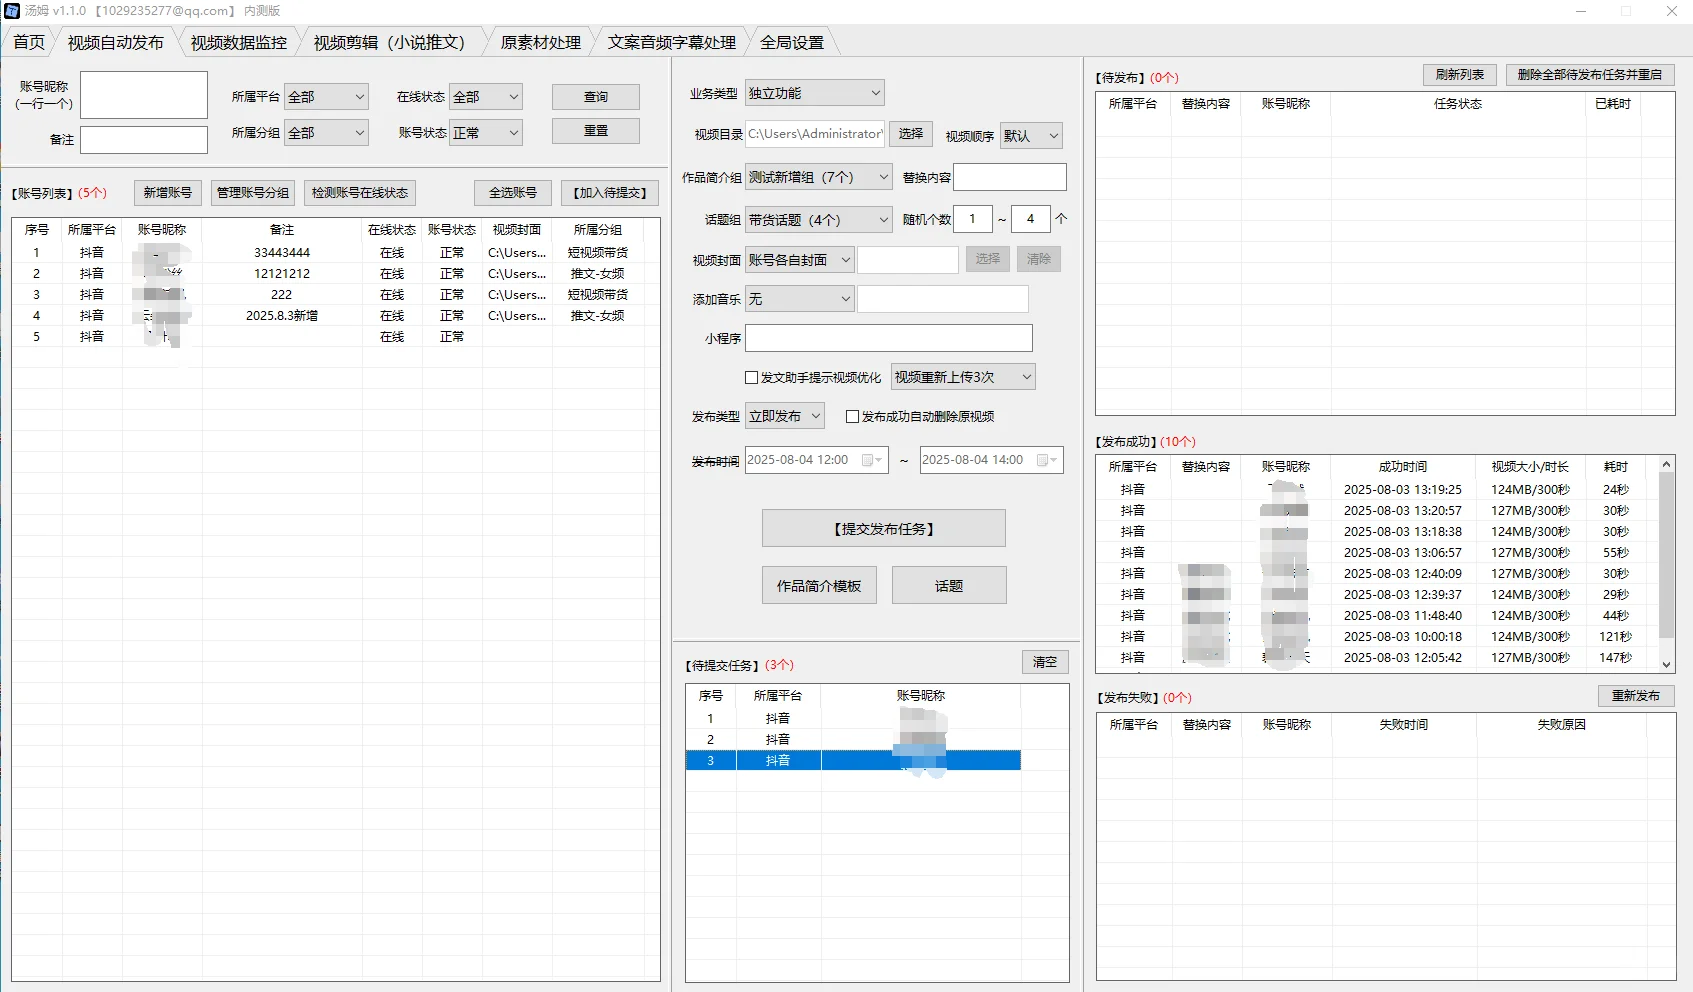Open the 话题组 dropdown

[818, 220]
